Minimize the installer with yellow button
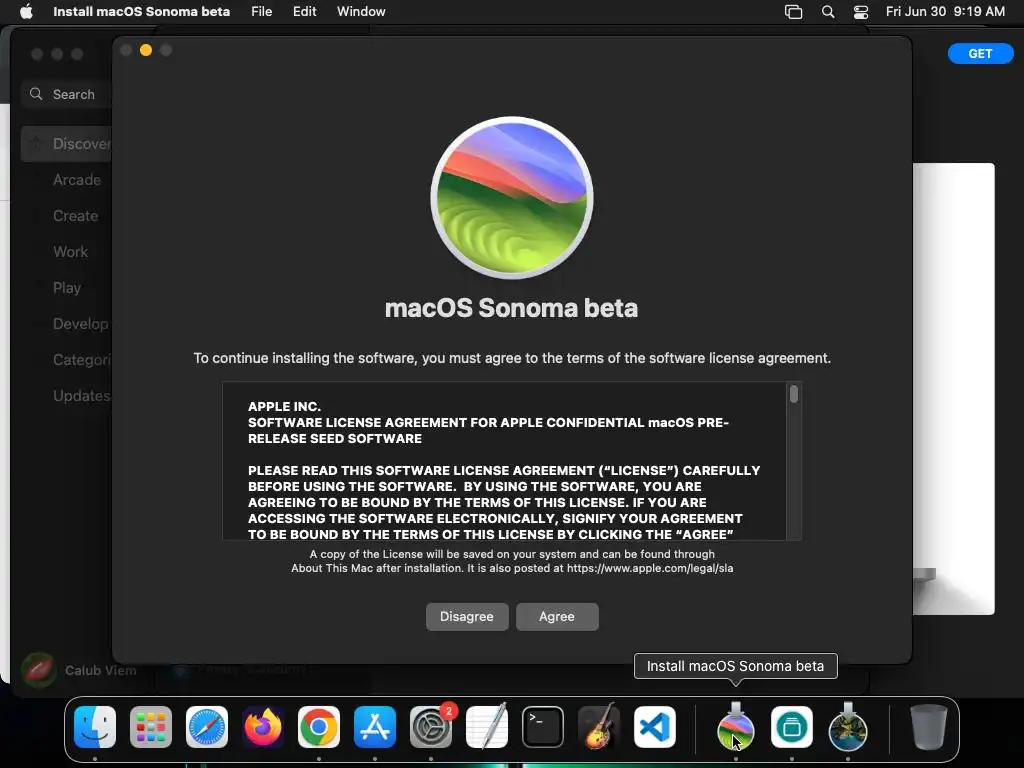Image resolution: width=1024 pixels, height=768 pixels. [146, 50]
